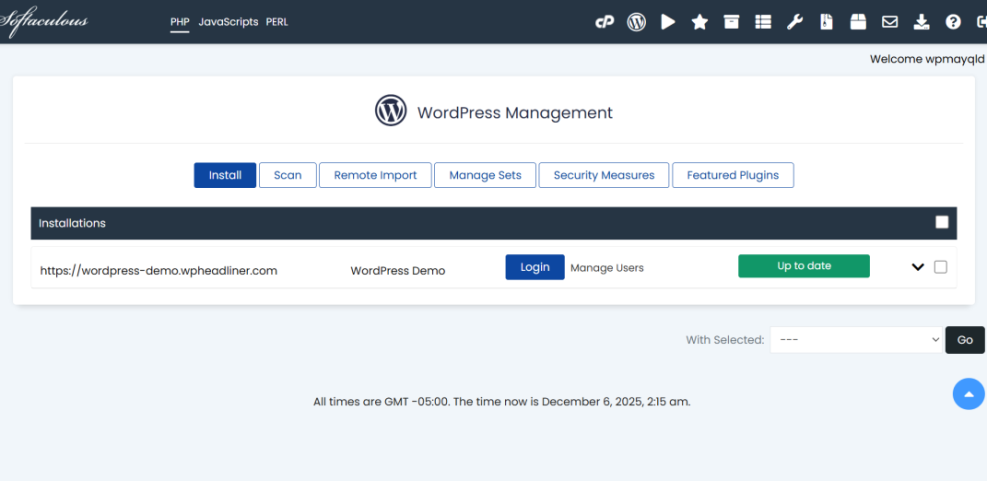
Task: Click the Install button
Action: [225, 175]
